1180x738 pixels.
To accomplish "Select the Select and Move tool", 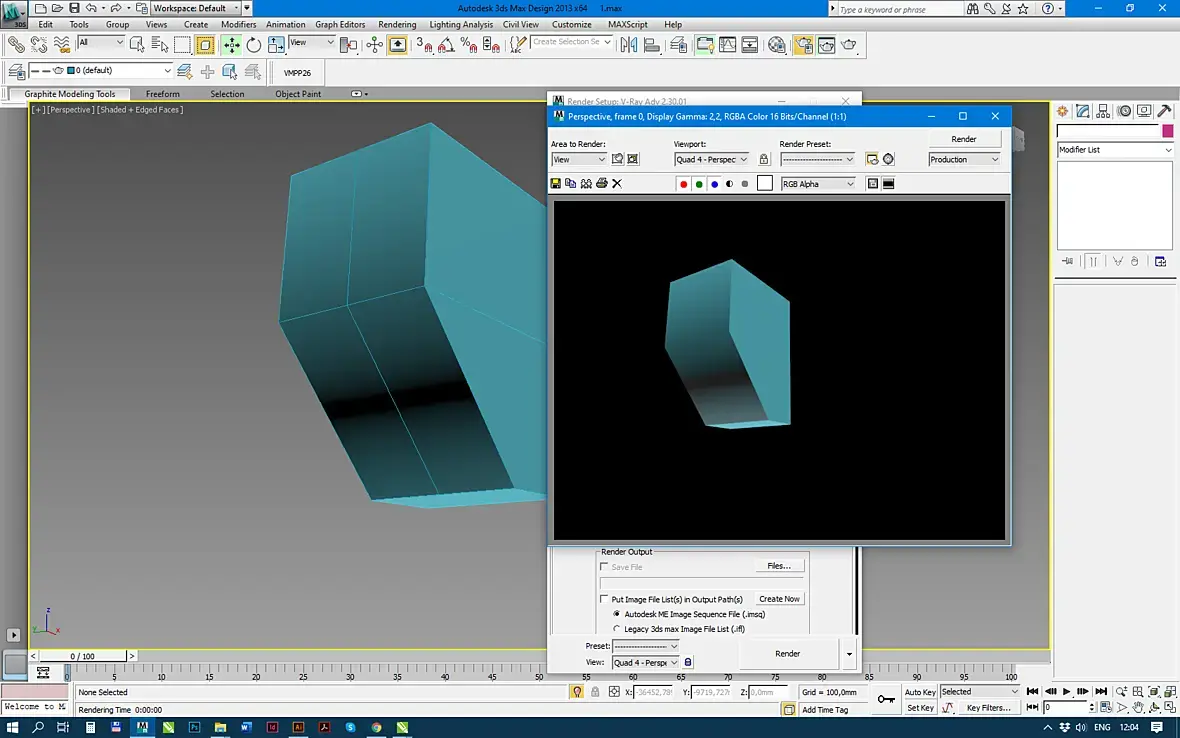I will (x=231, y=45).
